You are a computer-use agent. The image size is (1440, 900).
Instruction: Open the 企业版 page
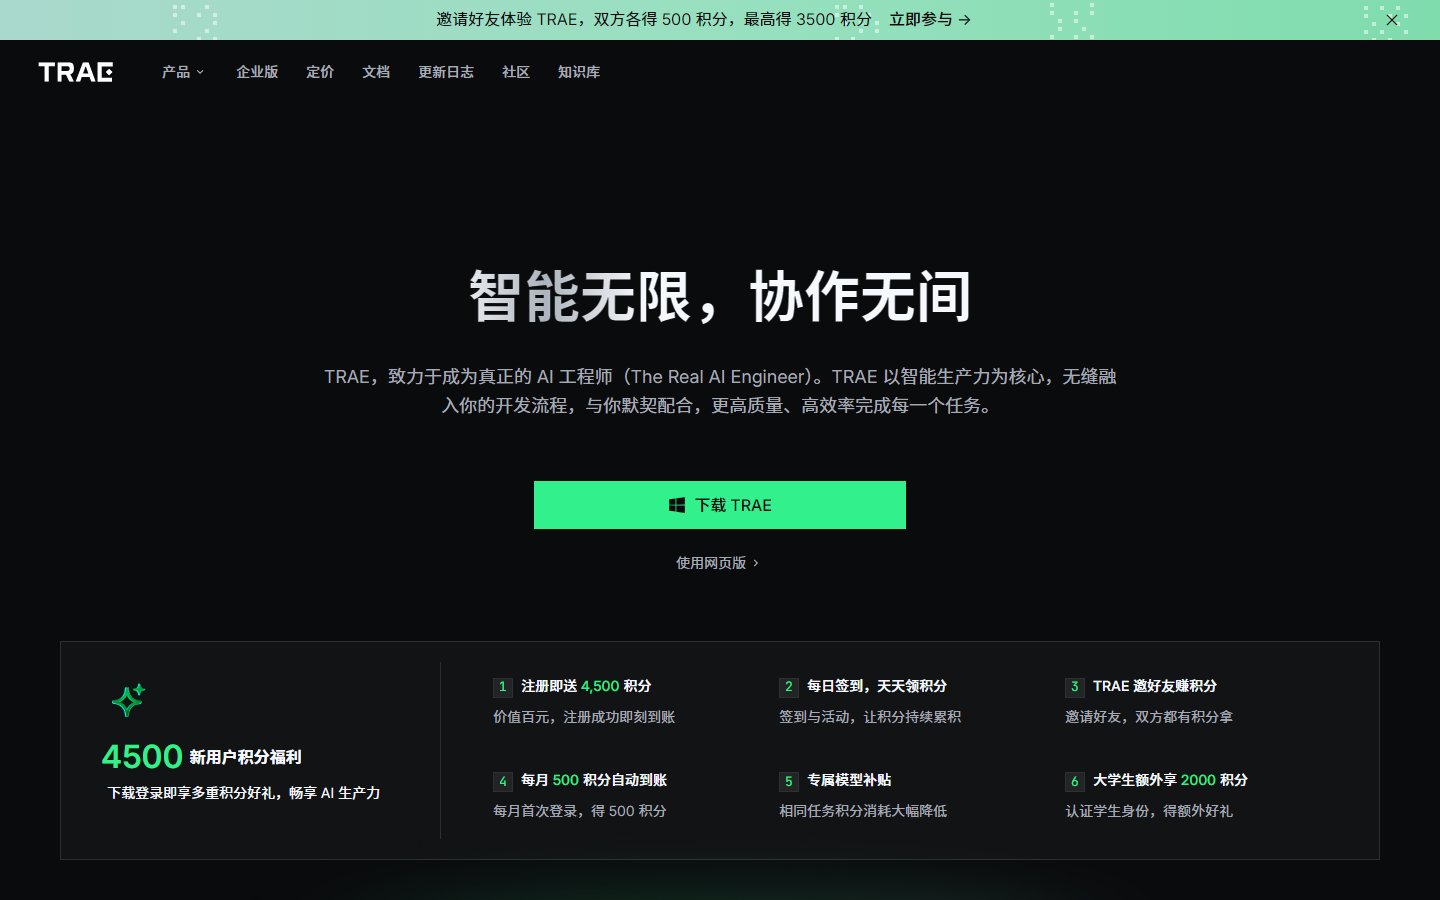[x=257, y=72]
